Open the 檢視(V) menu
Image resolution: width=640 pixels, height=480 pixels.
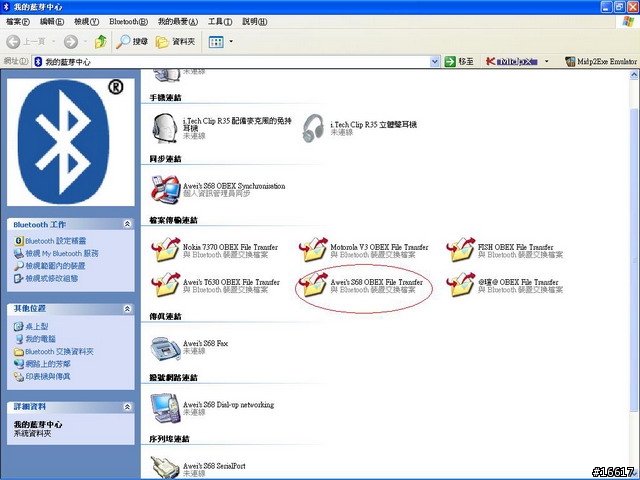pos(86,22)
